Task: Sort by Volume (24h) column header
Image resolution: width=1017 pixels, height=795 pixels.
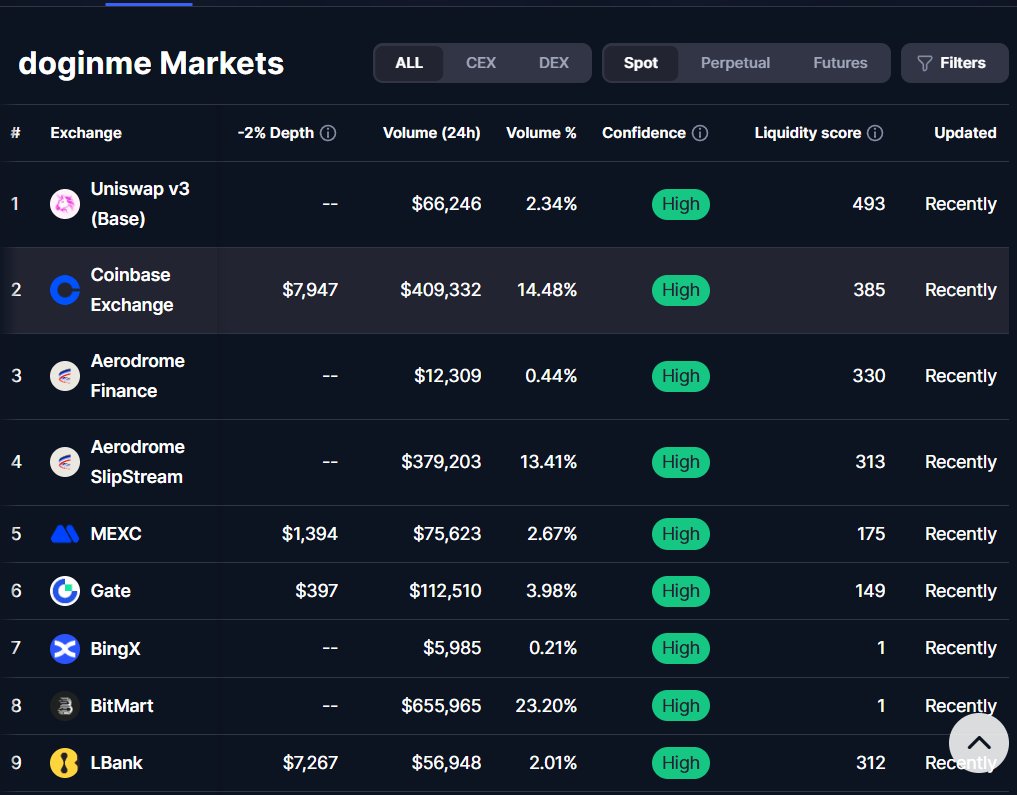Action: (x=431, y=133)
